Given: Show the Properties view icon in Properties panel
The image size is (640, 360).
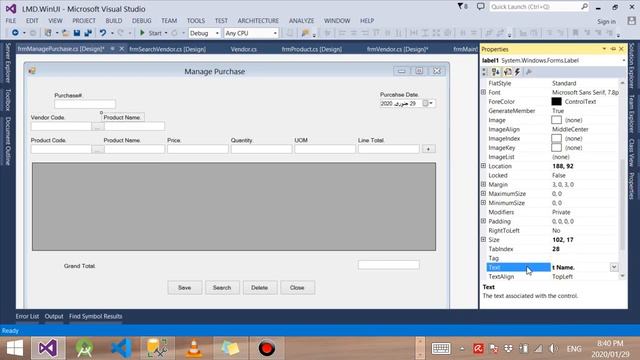Looking at the screenshot, I should click(507, 72).
